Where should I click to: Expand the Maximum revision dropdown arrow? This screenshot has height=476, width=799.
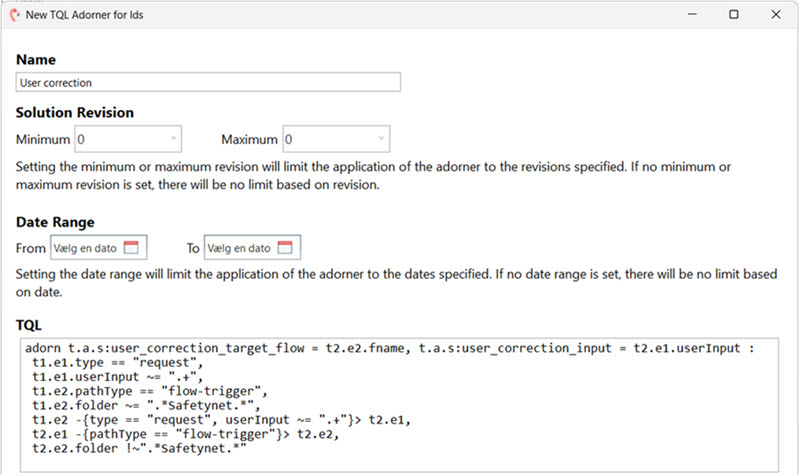point(381,139)
